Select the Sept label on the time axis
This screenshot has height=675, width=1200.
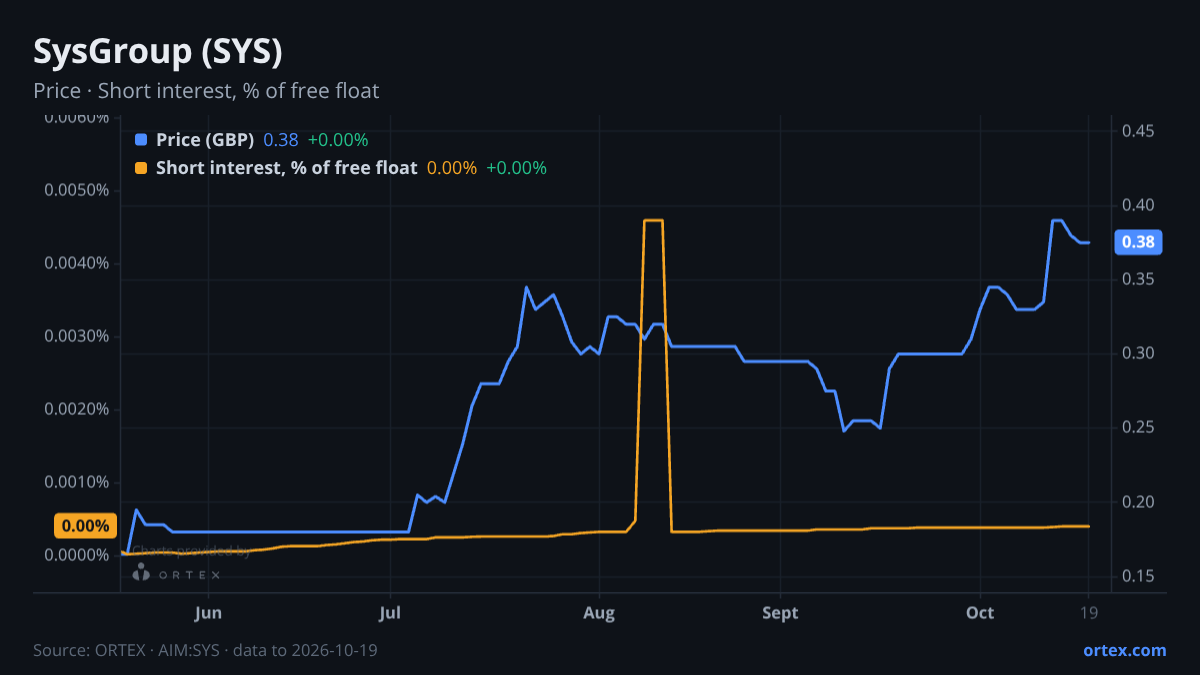tap(780, 613)
